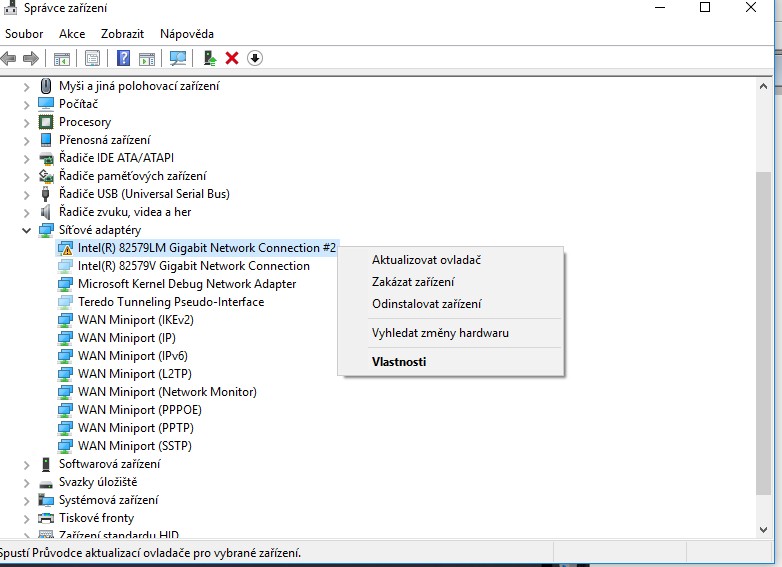Image resolution: width=782 pixels, height=567 pixels.
Task: Click the folder icon beside Systémová zařízení
Action: point(46,500)
